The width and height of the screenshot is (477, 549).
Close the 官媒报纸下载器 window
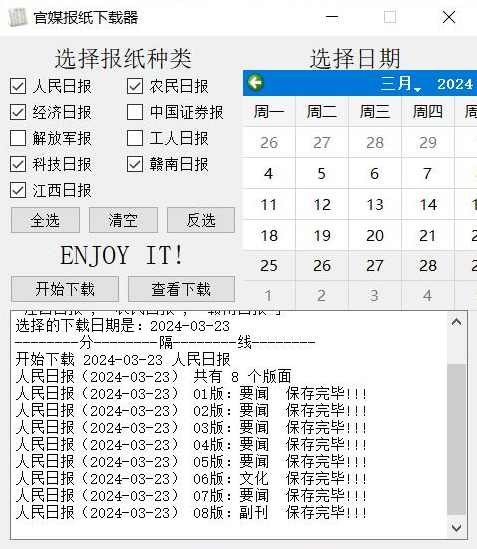[449, 17]
